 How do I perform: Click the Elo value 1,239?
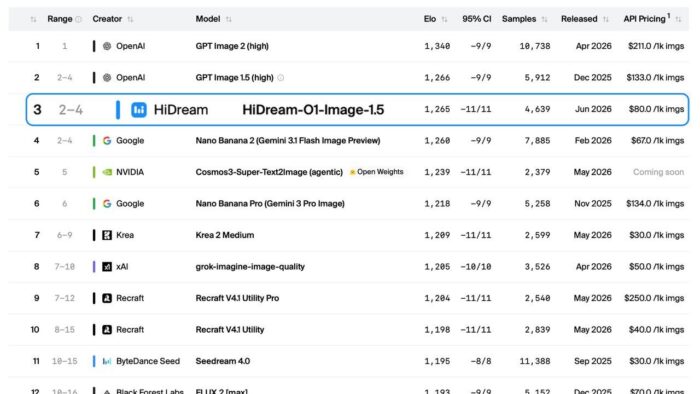click(437, 172)
